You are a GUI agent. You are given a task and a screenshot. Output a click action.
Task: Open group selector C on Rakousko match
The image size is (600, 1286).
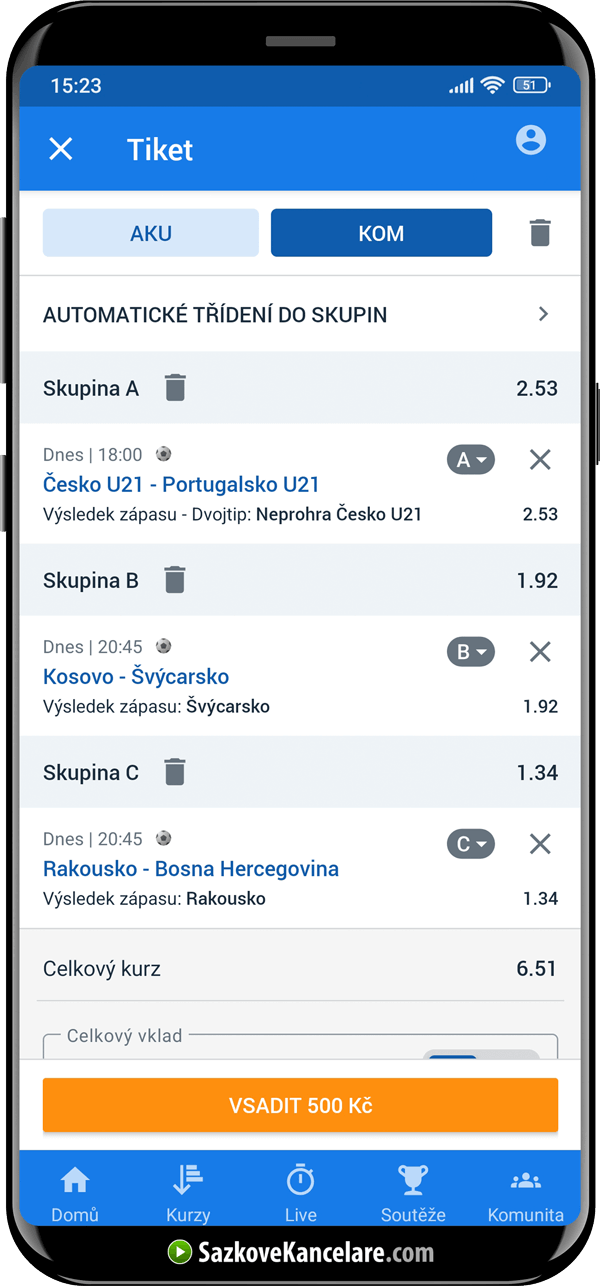click(x=470, y=843)
